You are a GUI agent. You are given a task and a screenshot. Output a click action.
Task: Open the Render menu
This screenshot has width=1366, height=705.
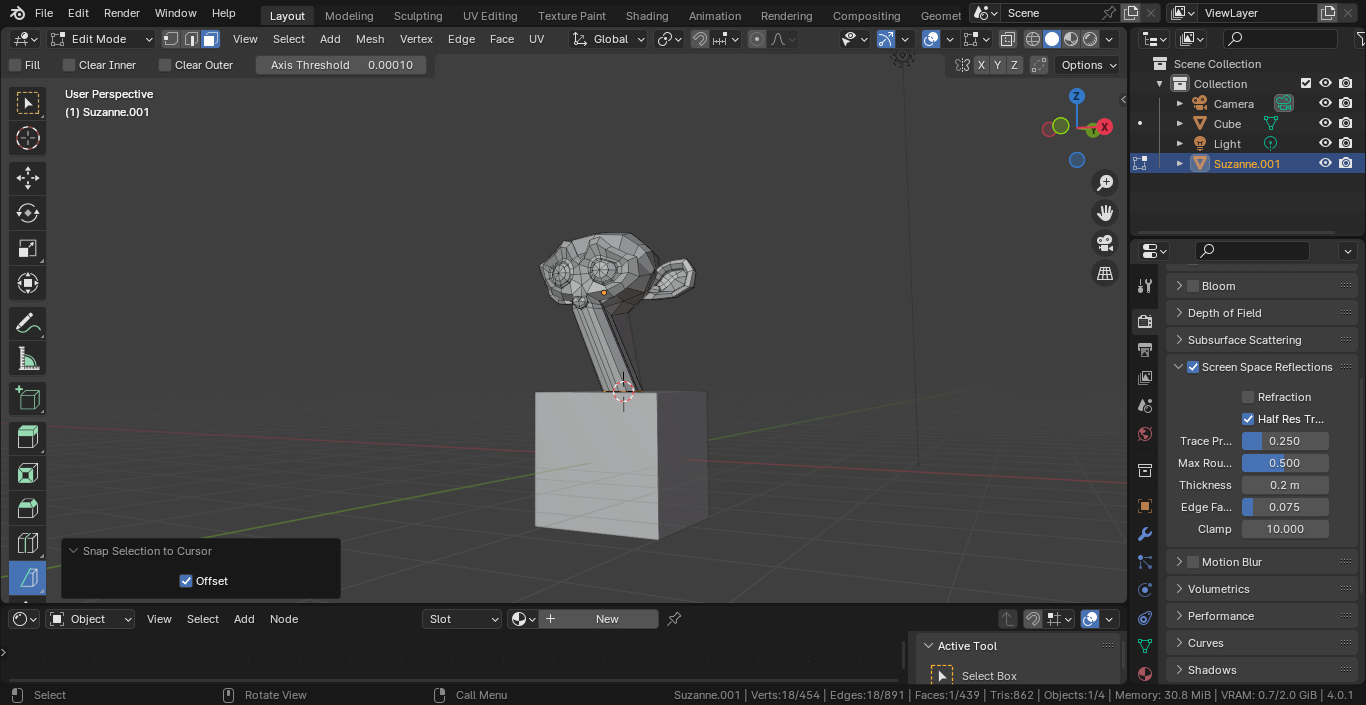pyautogui.click(x=122, y=13)
